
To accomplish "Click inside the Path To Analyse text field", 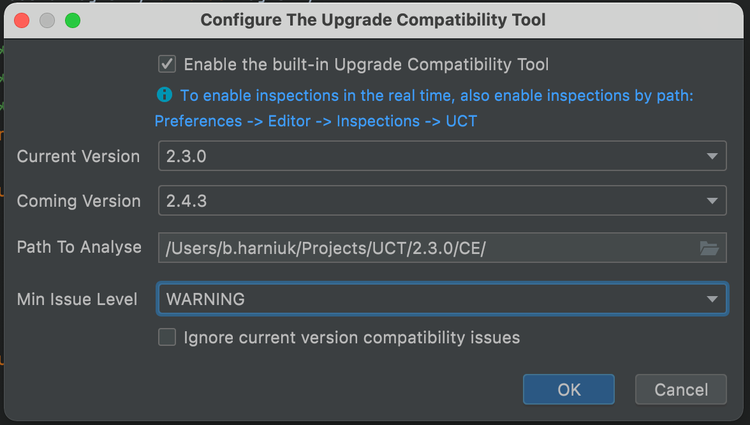I will tap(420, 248).
